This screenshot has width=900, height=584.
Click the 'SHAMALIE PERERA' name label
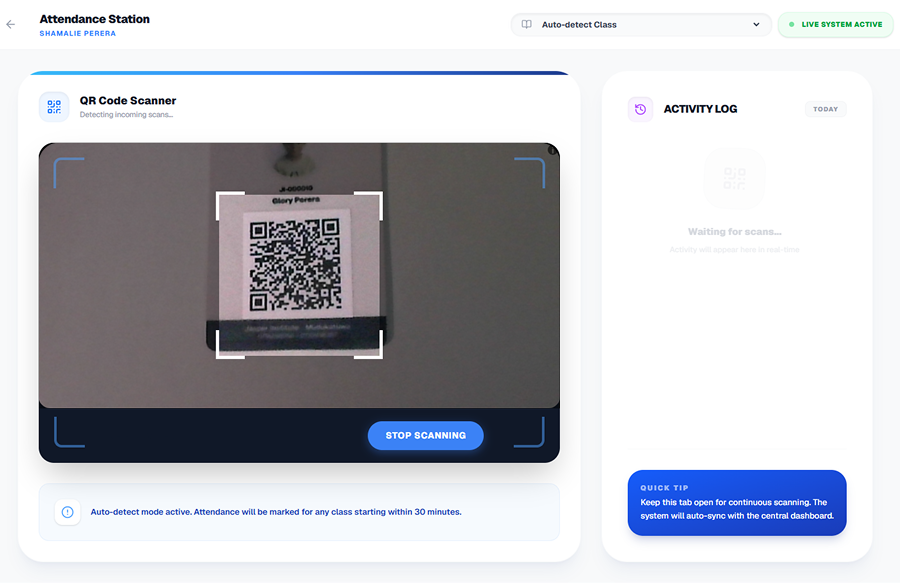[x=77, y=33]
